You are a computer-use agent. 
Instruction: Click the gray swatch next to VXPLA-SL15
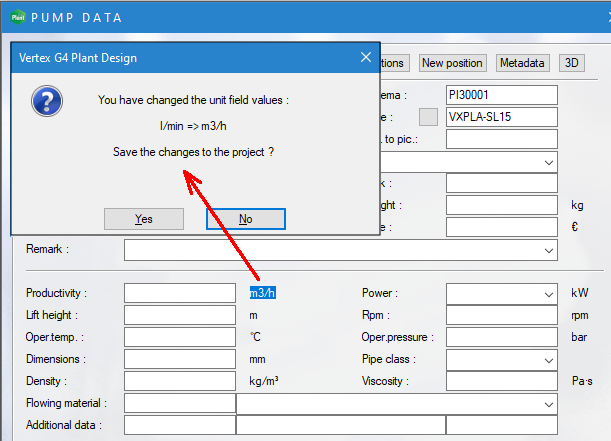[x=428, y=117]
